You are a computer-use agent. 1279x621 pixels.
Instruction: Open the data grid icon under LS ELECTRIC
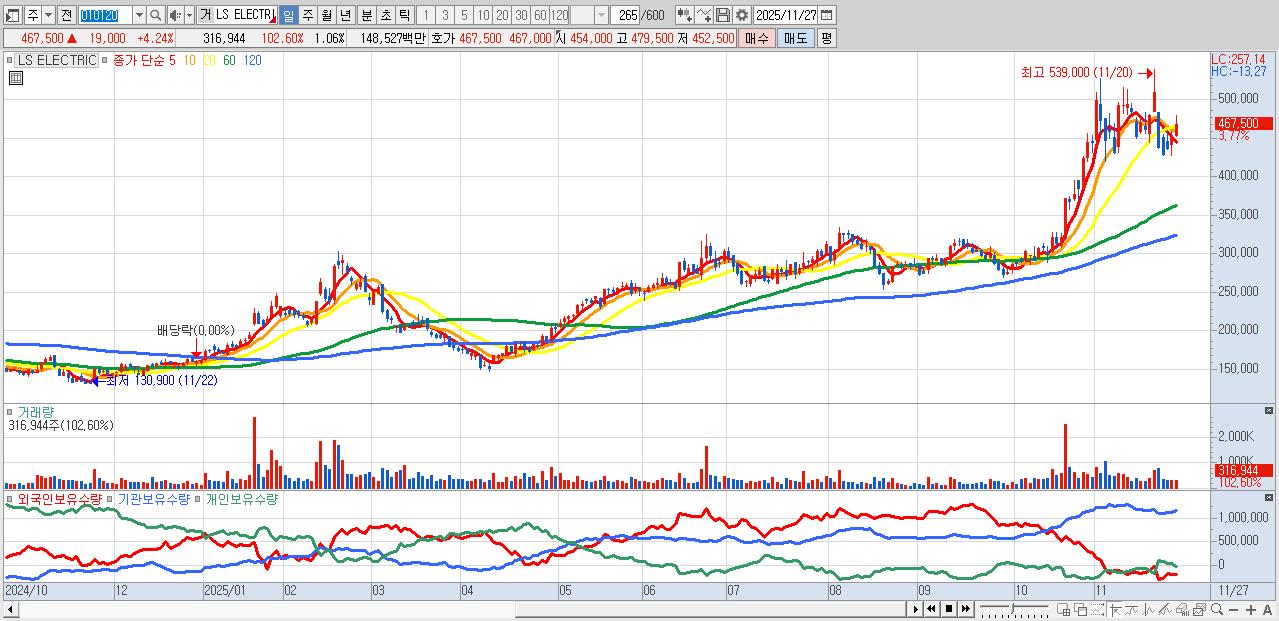[16, 78]
